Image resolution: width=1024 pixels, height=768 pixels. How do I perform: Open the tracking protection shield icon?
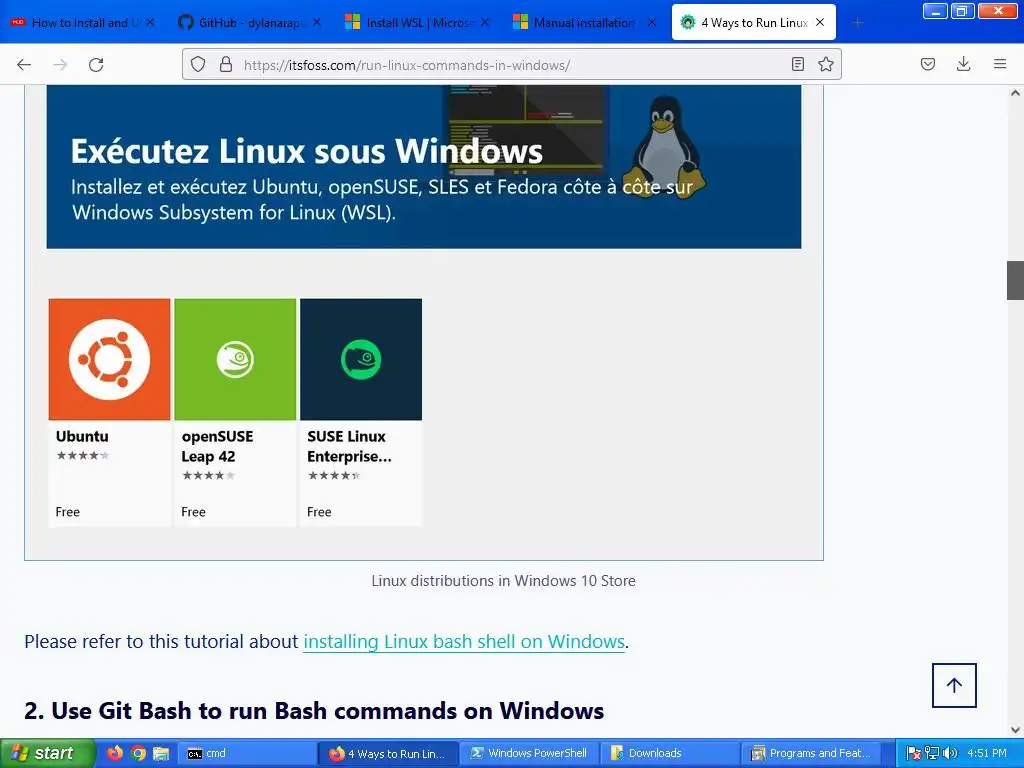click(198, 64)
